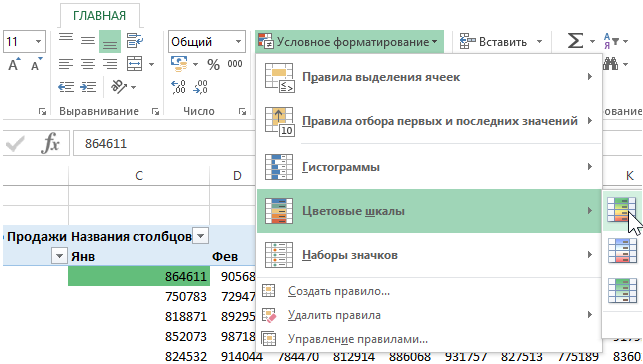Click the Янв column label
The width and height of the screenshot is (643, 364).
tap(83, 257)
